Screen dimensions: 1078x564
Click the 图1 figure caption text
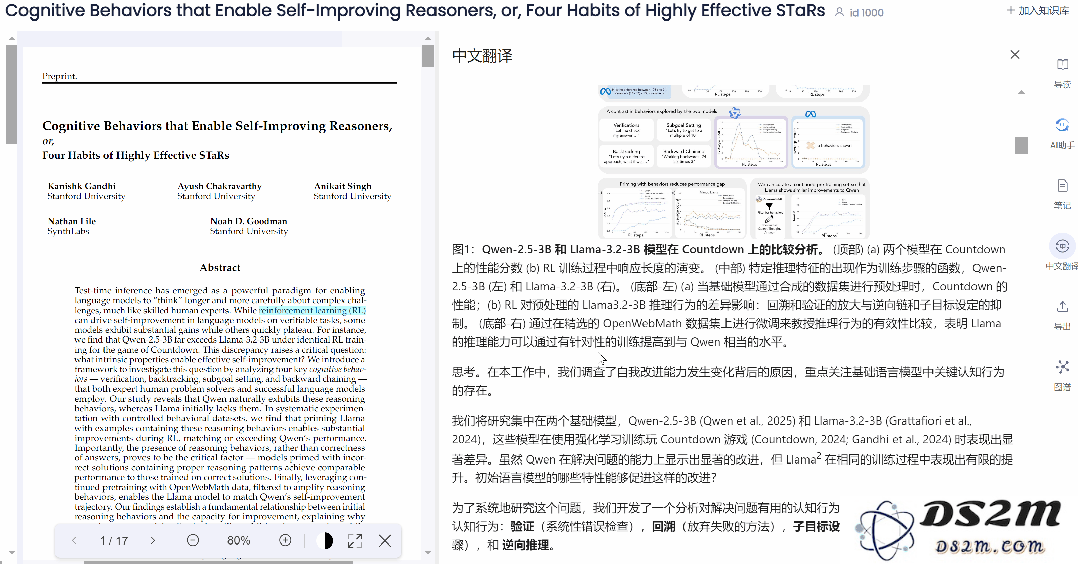click(729, 296)
